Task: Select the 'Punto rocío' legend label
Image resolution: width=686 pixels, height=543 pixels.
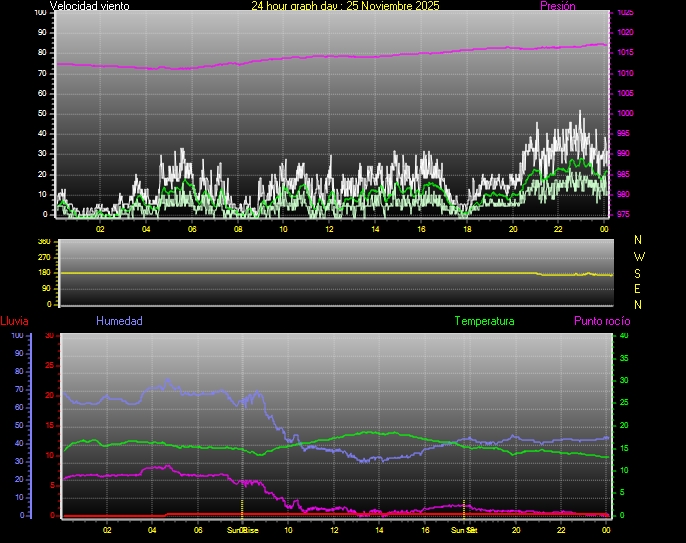Action: click(601, 322)
